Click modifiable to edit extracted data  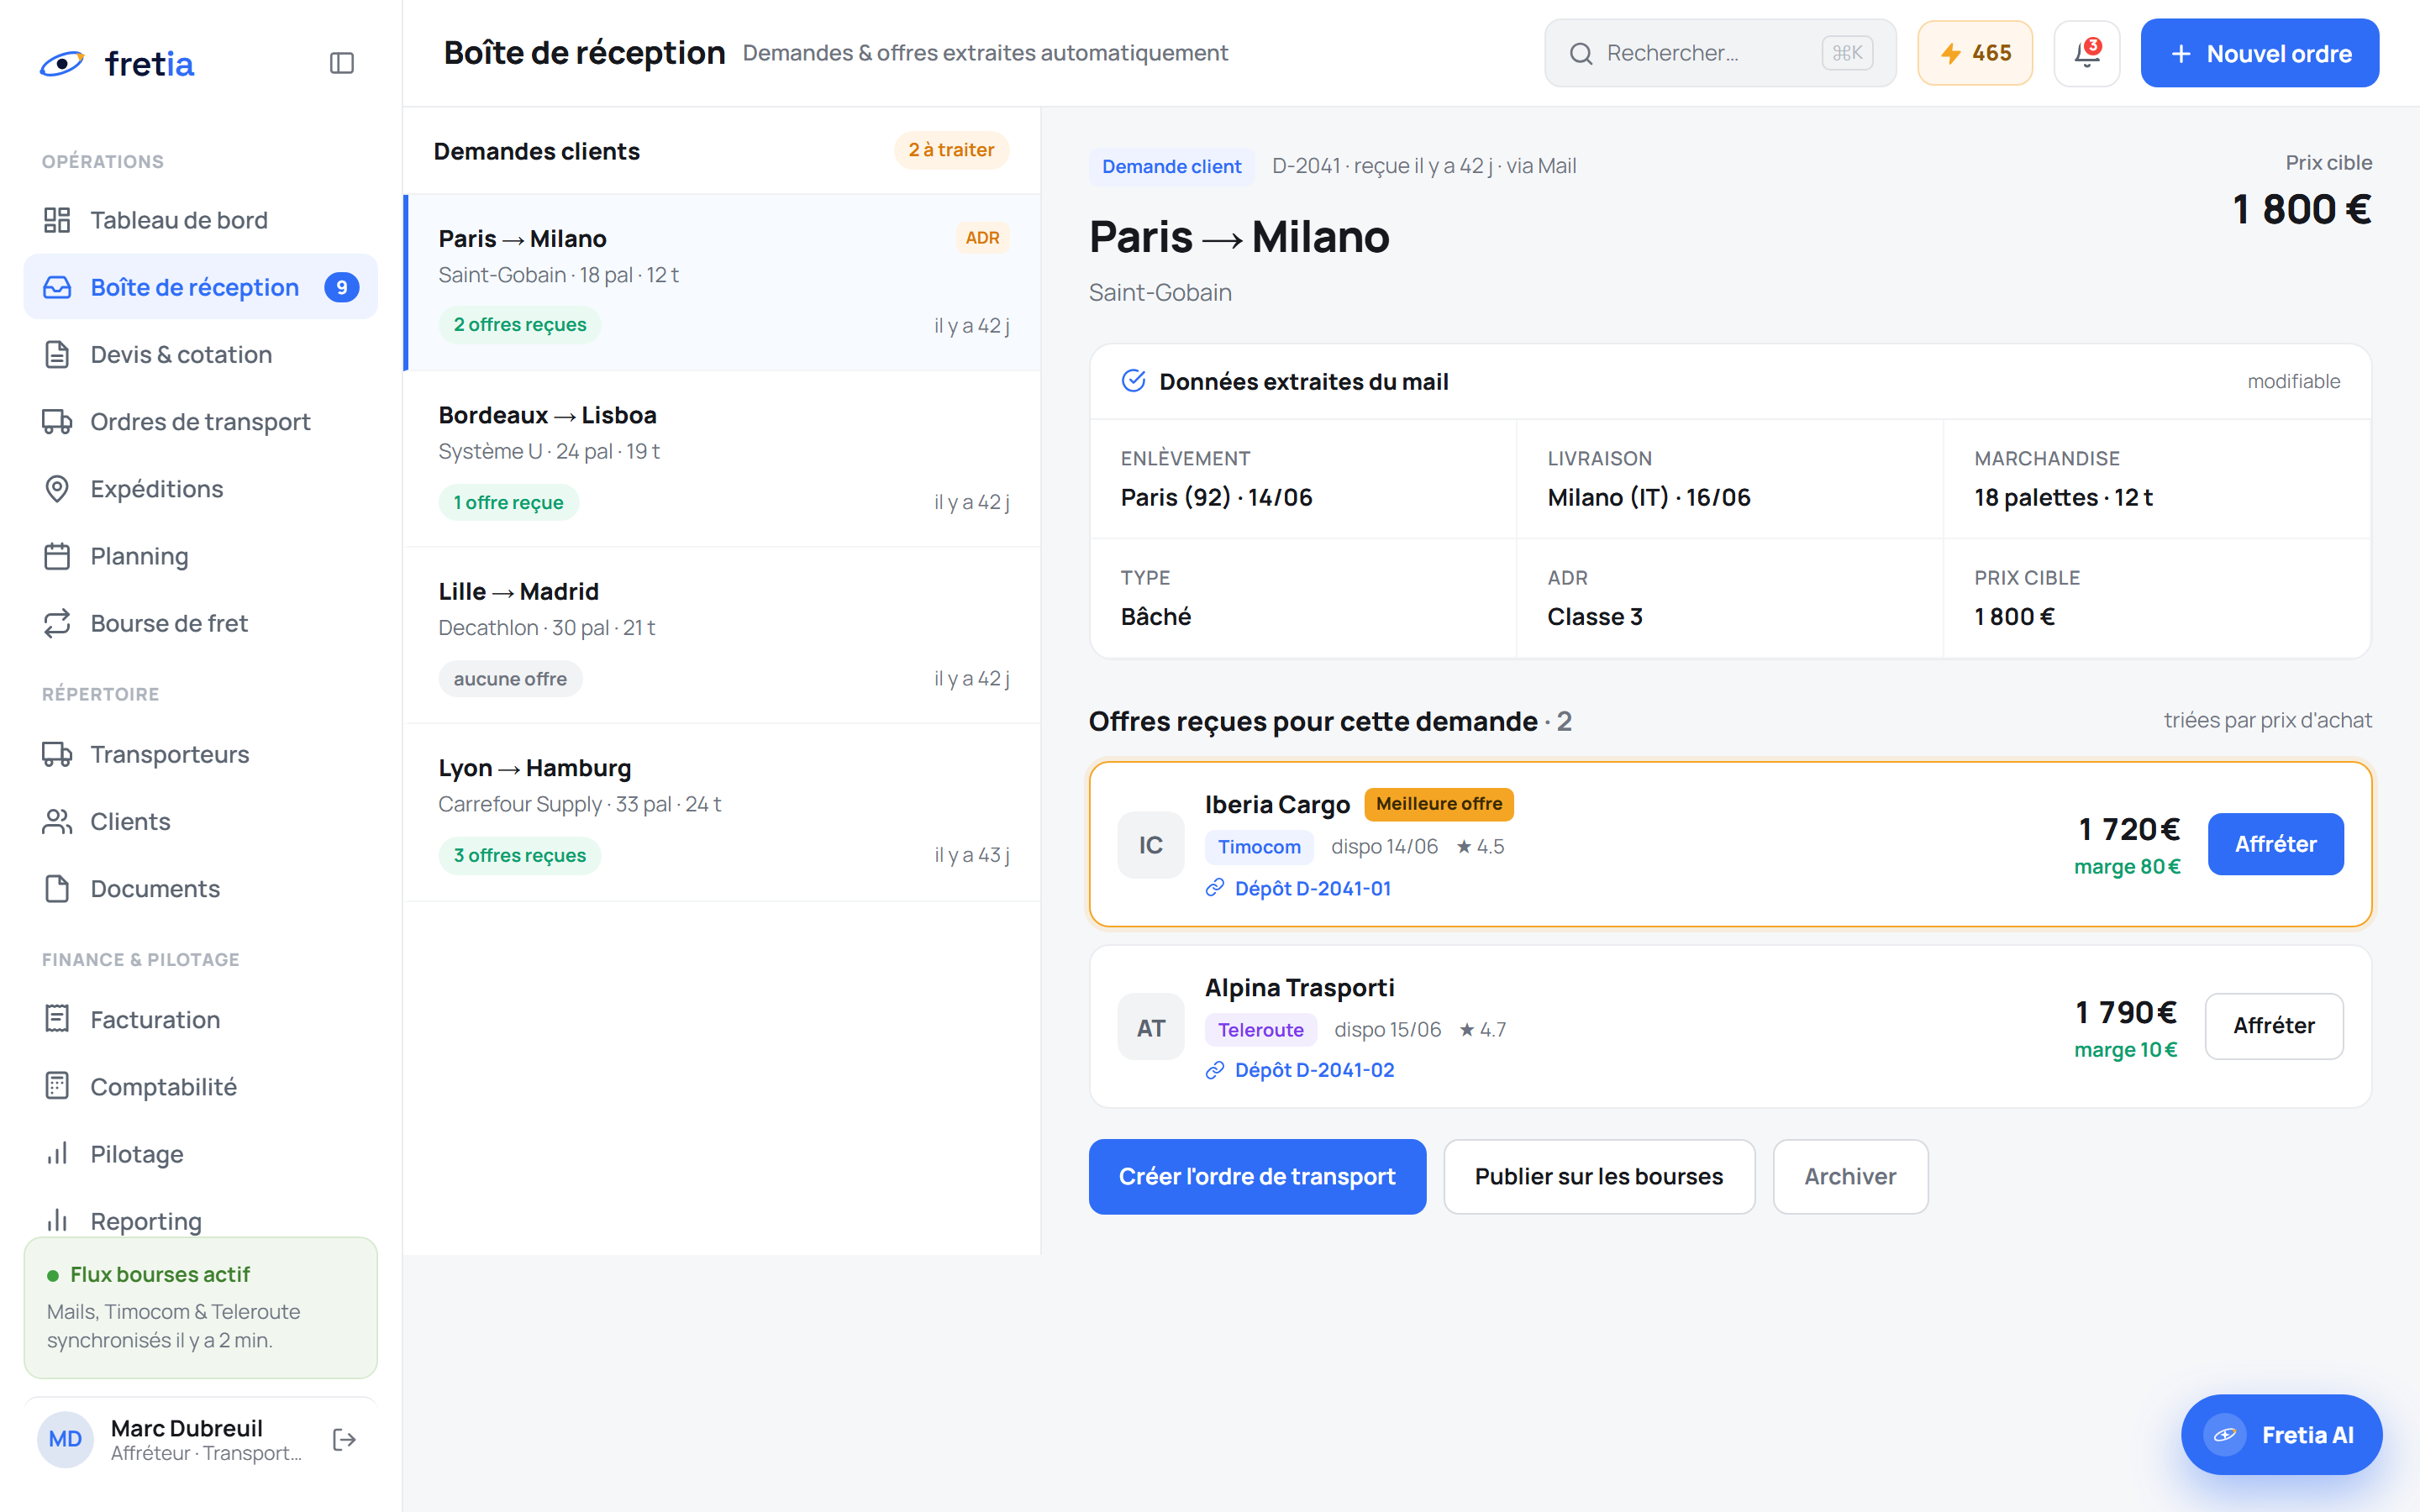pos(2293,381)
